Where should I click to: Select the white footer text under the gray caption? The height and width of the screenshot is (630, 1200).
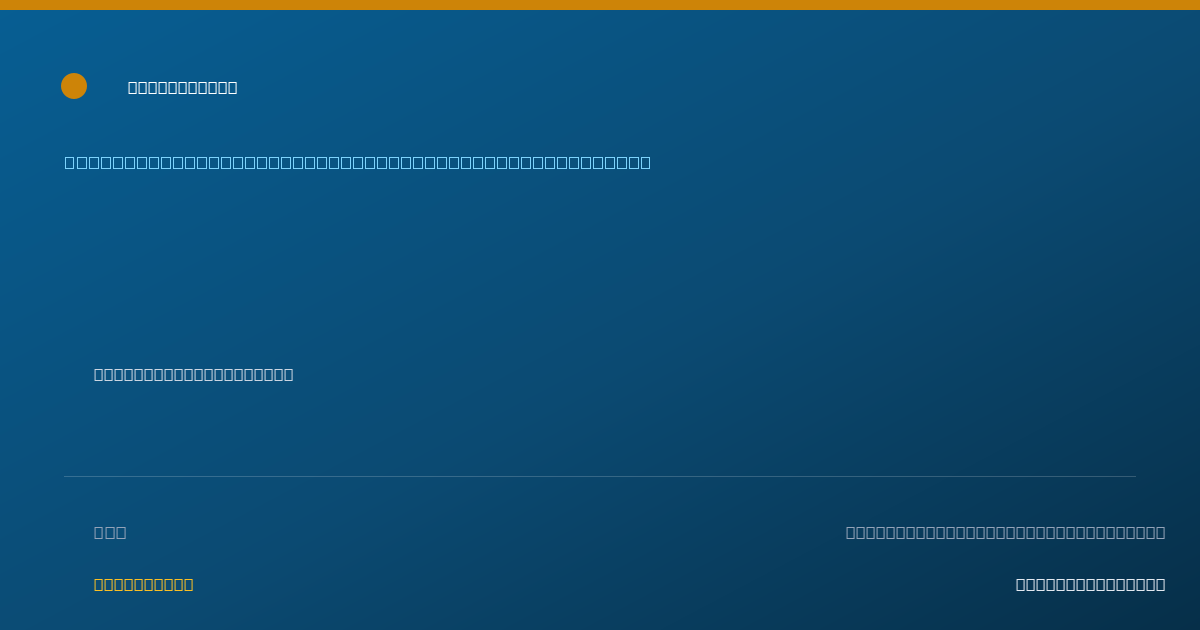1091,585
